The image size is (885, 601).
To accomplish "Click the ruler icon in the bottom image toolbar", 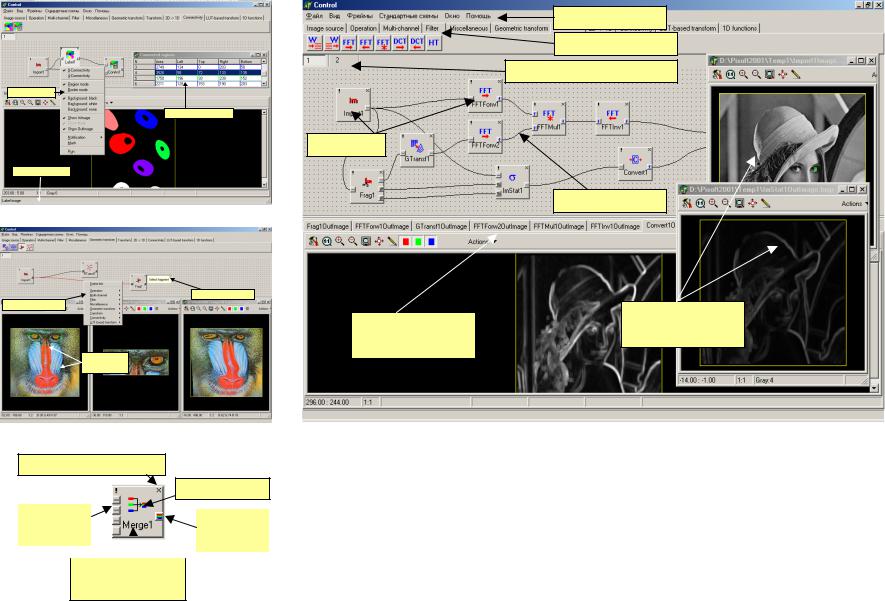I will click(x=392, y=242).
